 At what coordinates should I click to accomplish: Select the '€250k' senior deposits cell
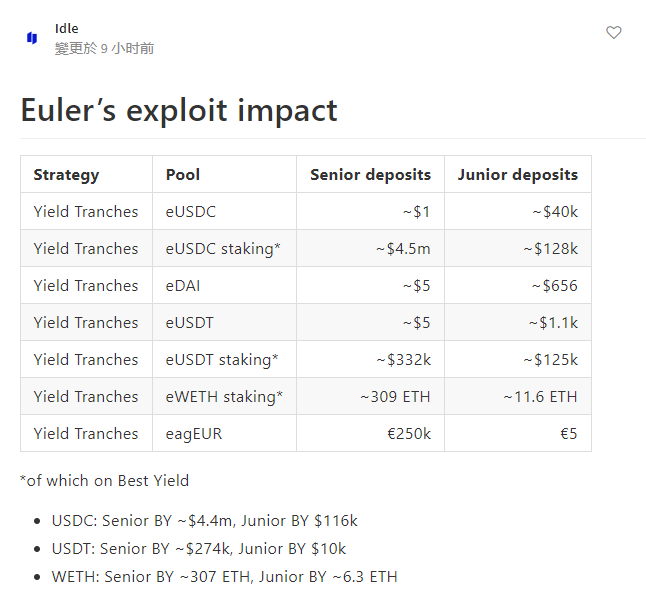click(408, 434)
